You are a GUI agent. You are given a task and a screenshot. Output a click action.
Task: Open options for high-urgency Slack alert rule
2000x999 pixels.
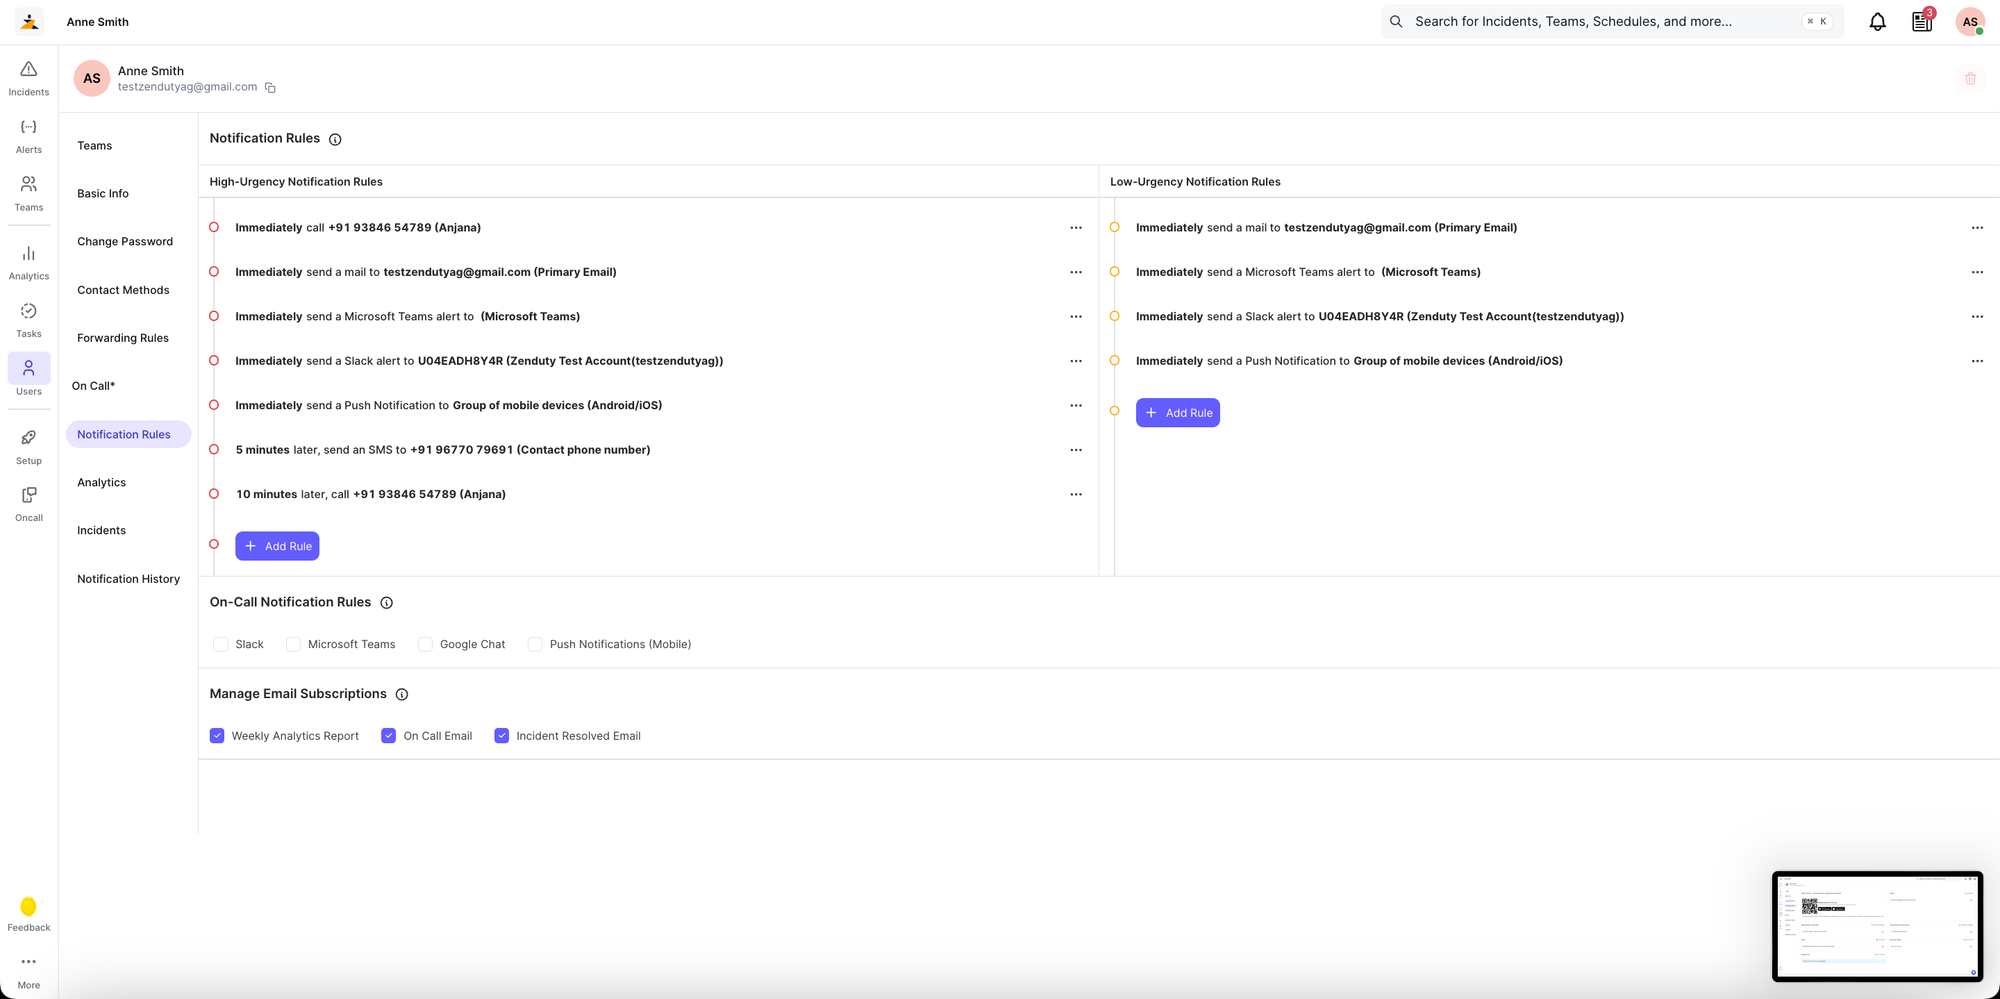[1076, 361]
